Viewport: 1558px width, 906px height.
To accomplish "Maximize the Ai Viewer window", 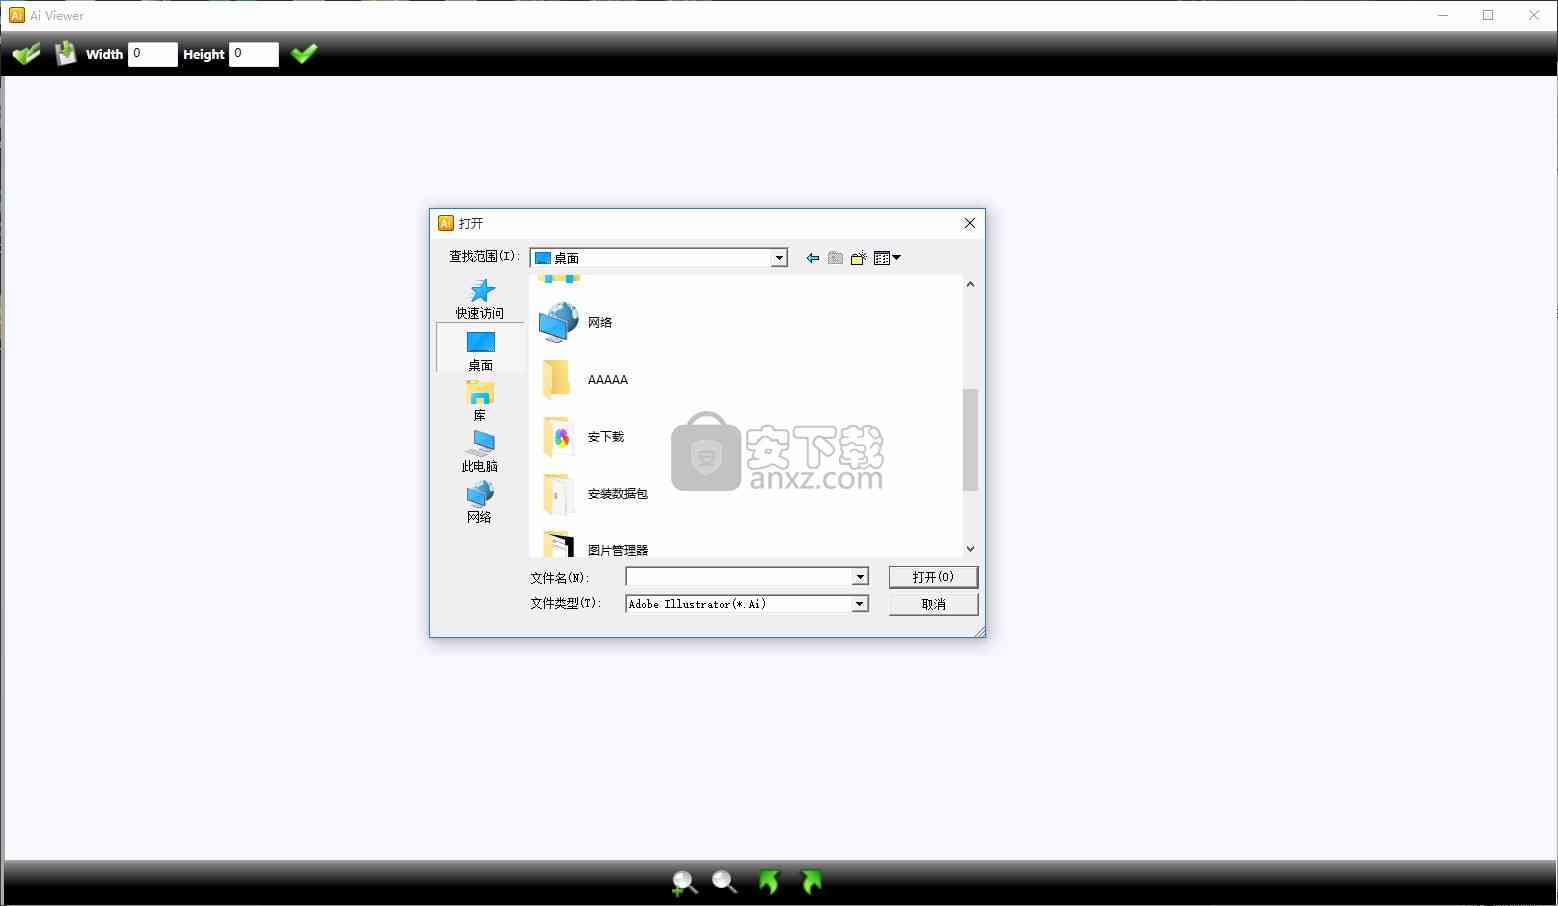I will click(1488, 15).
